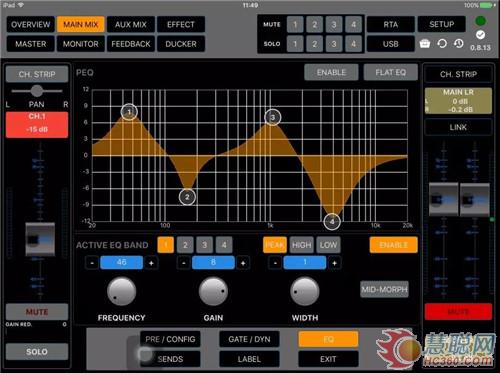The image size is (500, 373).
Task: Solo channel 1 strip
Action: click(37, 352)
